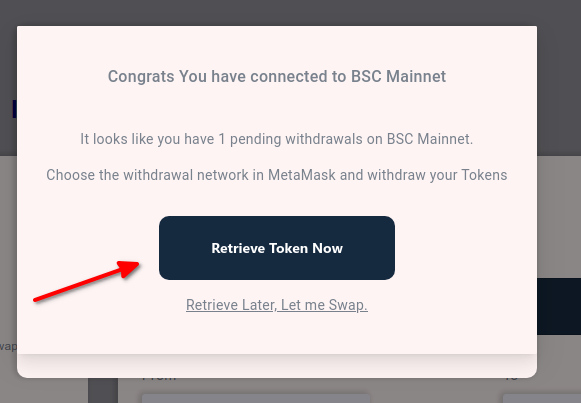Select the Congrats BSC Mainnet connected heading

[x=277, y=76]
